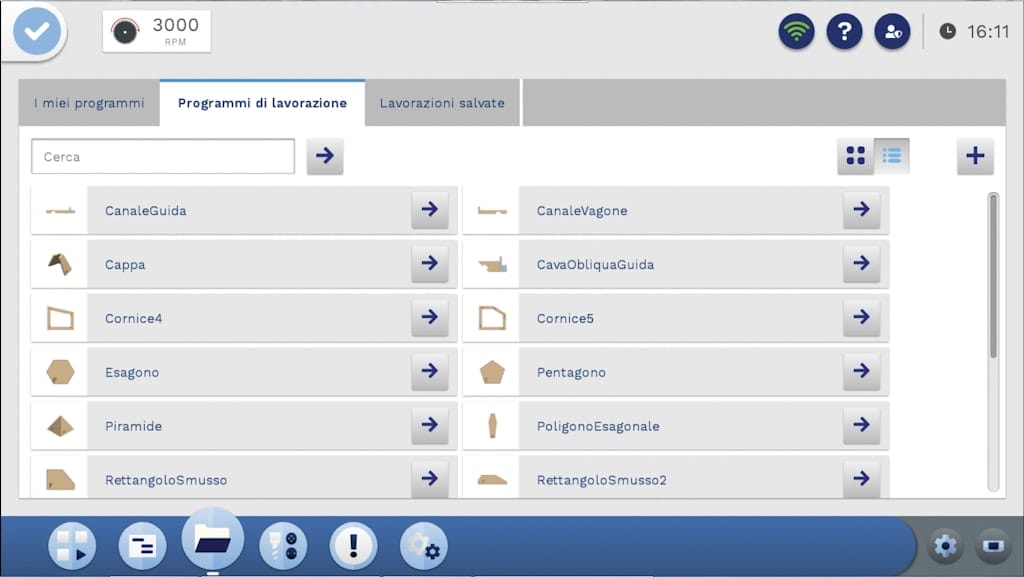Image resolution: width=1024 pixels, height=577 pixels.
Task: Open machine settings with double gear icon
Action: click(424, 546)
